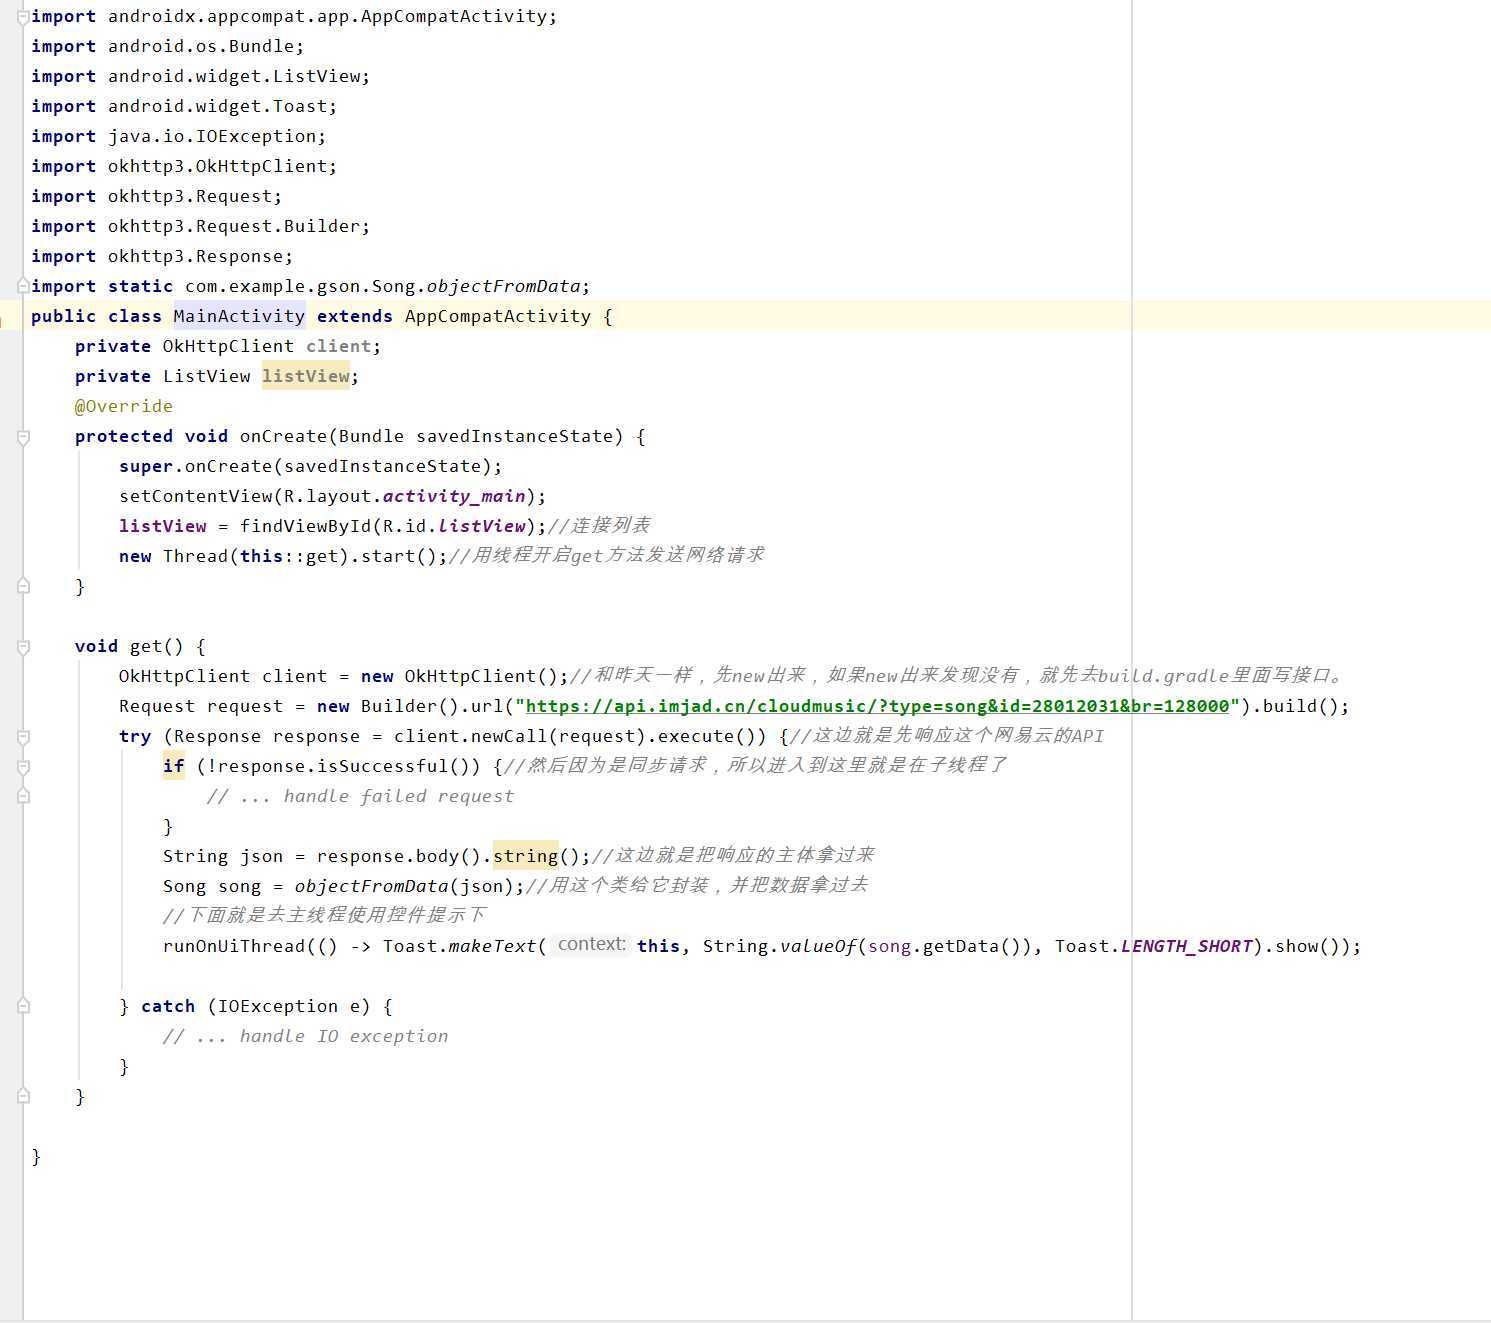Click objectFromData in the static import line
The width and height of the screenshot is (1491, 1323).
coord(504,286)
